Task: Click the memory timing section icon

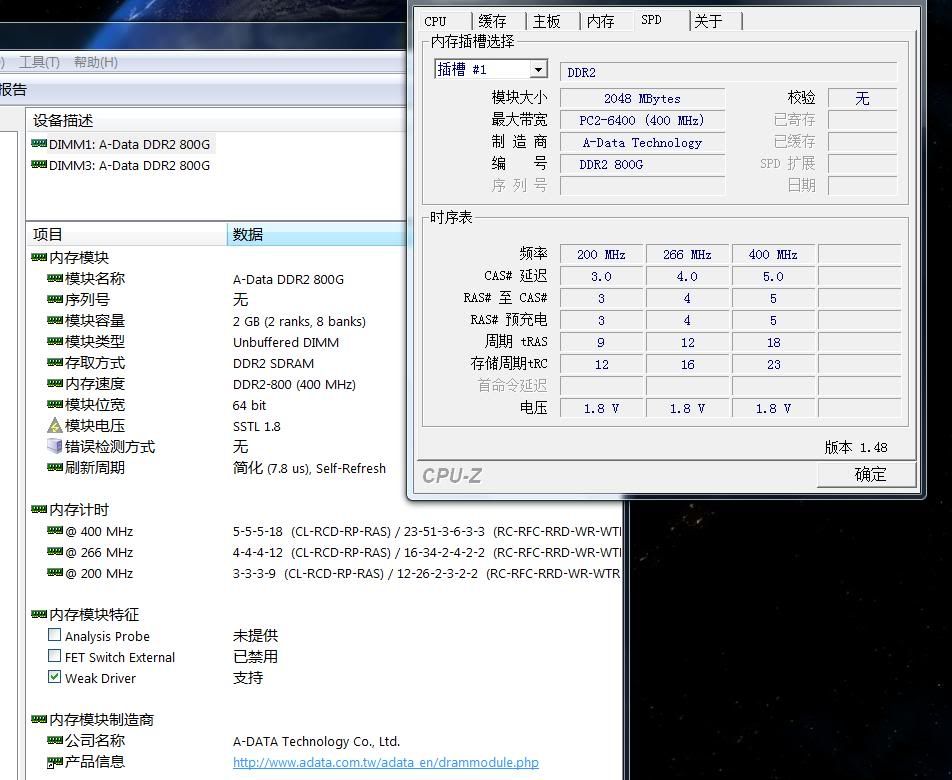Action: (39, 510)
